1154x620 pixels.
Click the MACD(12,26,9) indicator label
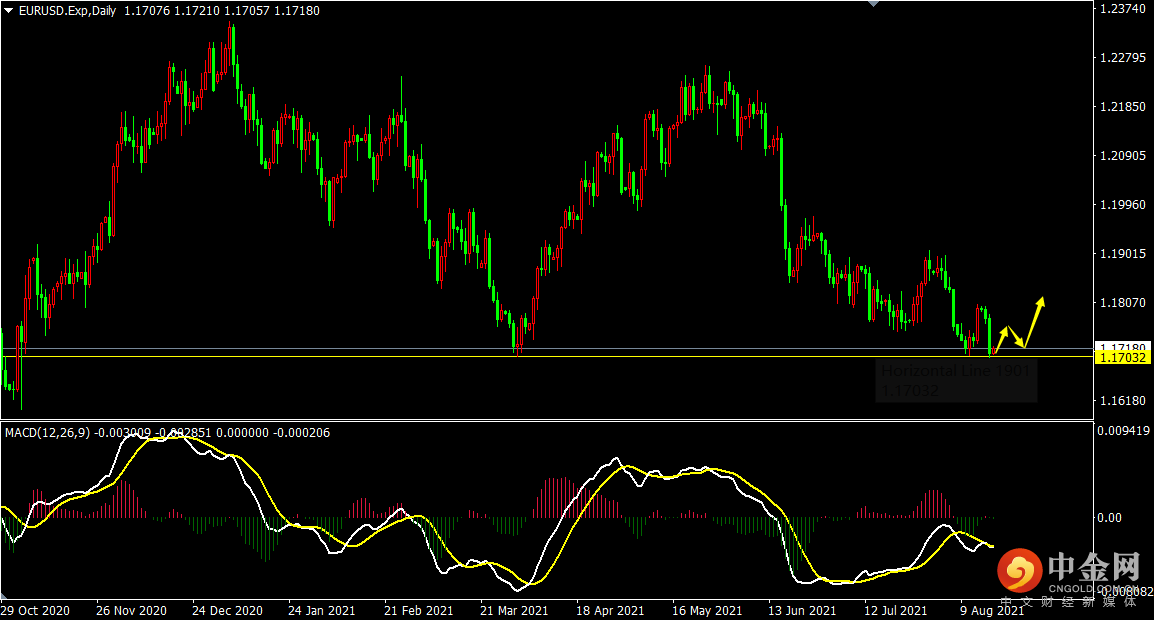point(48,433)
